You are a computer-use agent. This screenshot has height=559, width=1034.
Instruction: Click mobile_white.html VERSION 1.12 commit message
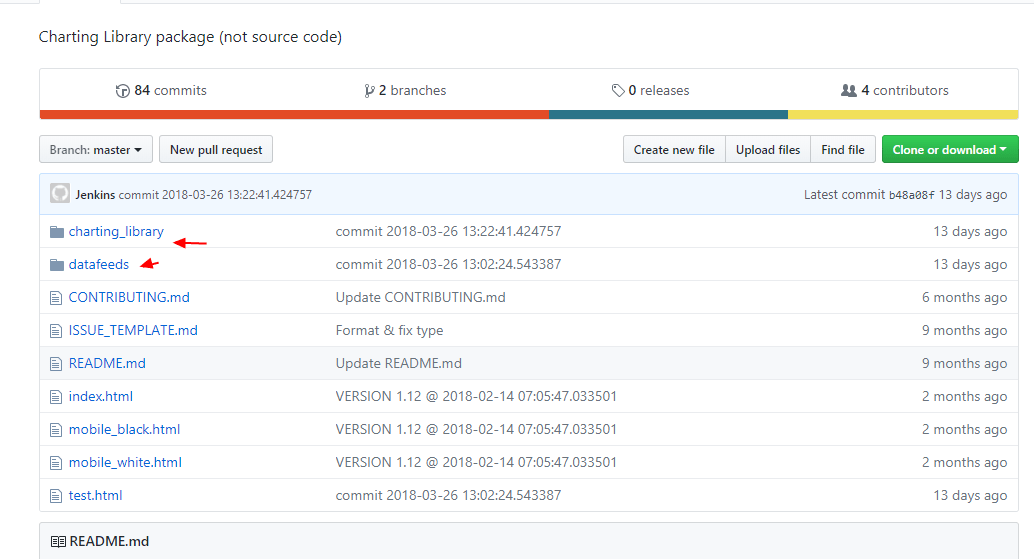pos(476,462)
